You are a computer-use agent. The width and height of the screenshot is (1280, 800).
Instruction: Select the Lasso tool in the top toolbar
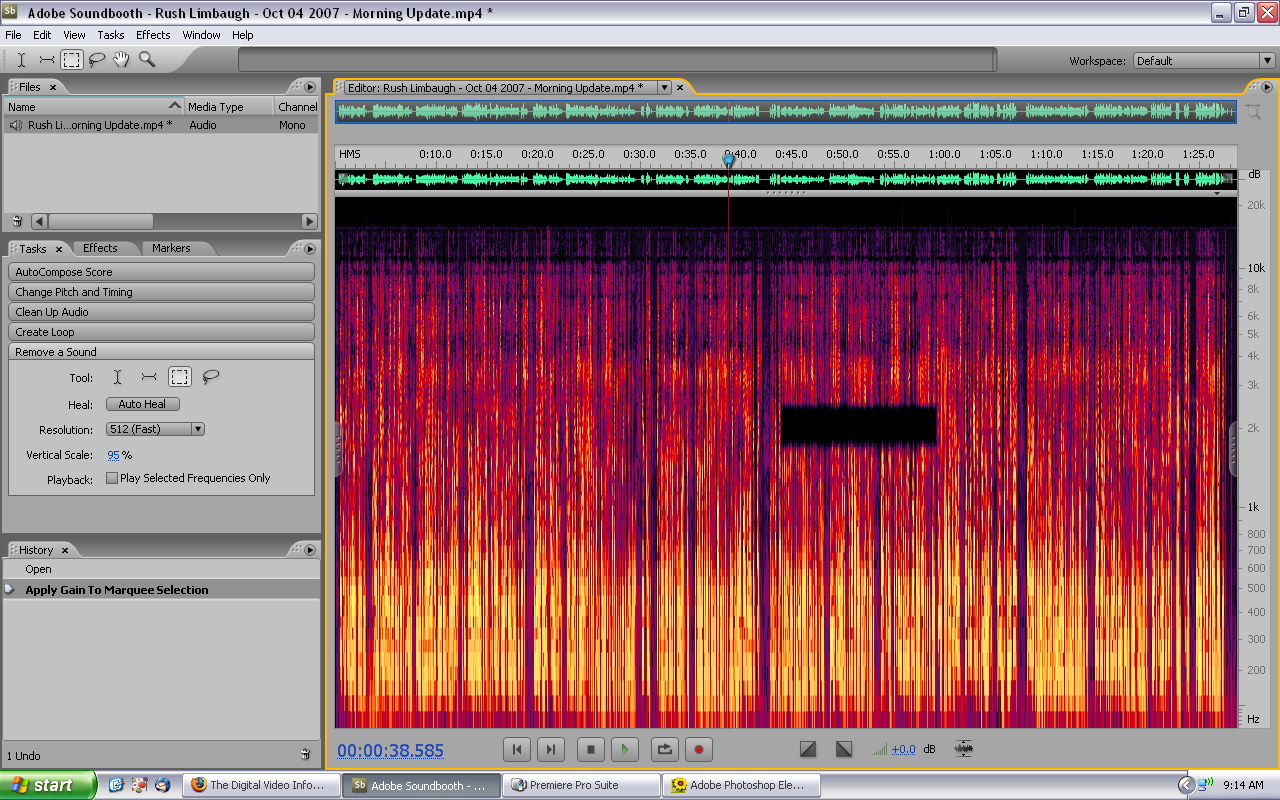click(x=97, y=60)
